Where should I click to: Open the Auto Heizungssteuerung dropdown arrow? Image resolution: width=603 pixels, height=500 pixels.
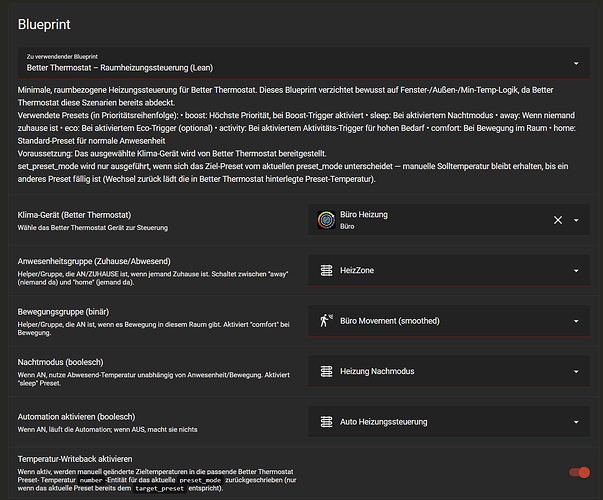(x=576, y=422)
